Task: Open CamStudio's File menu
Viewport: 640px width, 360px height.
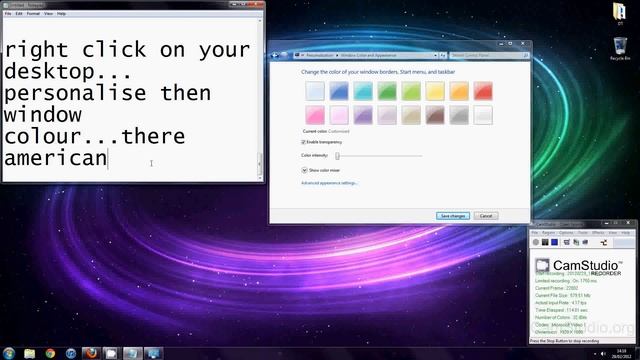Action: [x=534, y=233]
